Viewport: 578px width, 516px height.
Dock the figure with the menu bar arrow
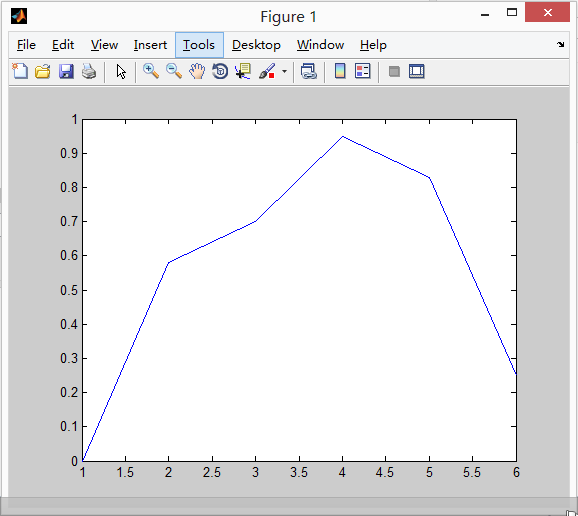coord(560,45)
